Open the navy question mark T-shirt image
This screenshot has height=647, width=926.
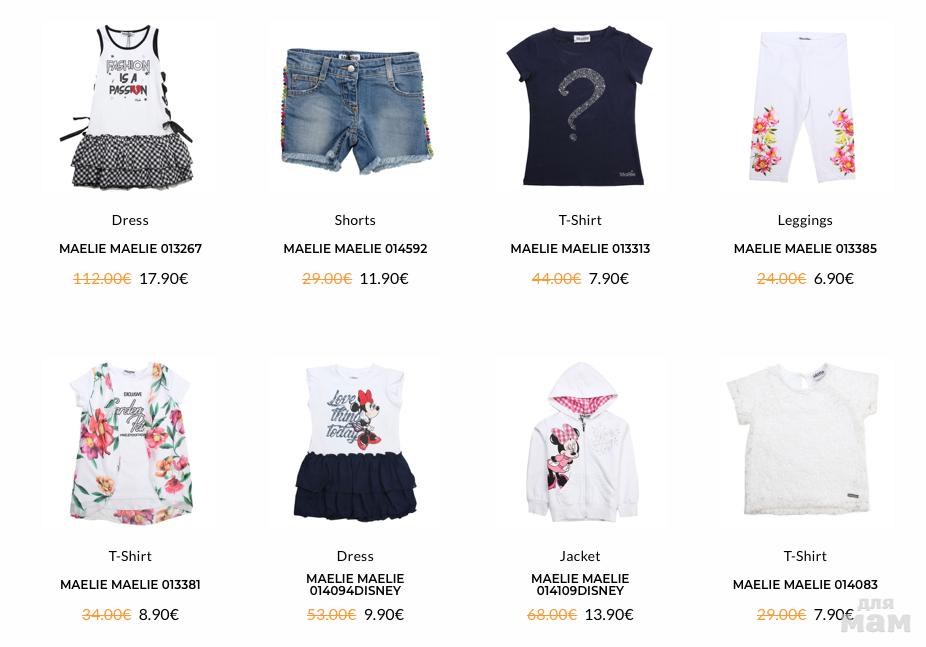580,106
